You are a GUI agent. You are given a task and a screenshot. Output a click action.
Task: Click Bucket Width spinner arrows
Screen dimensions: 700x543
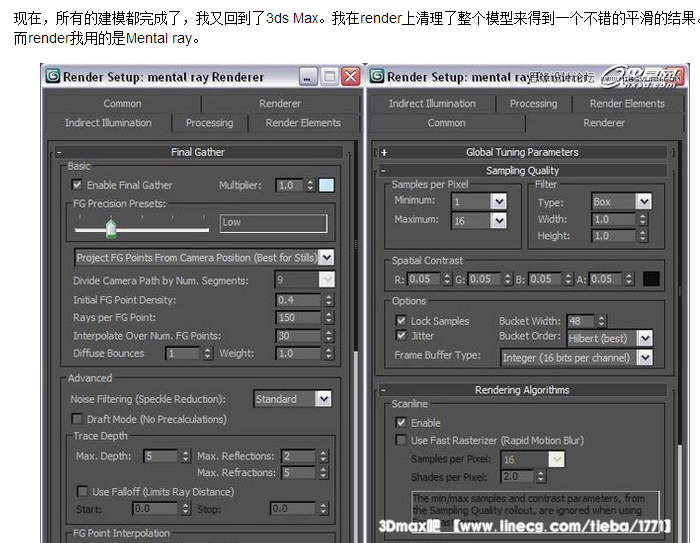click(x=601, y=321)
